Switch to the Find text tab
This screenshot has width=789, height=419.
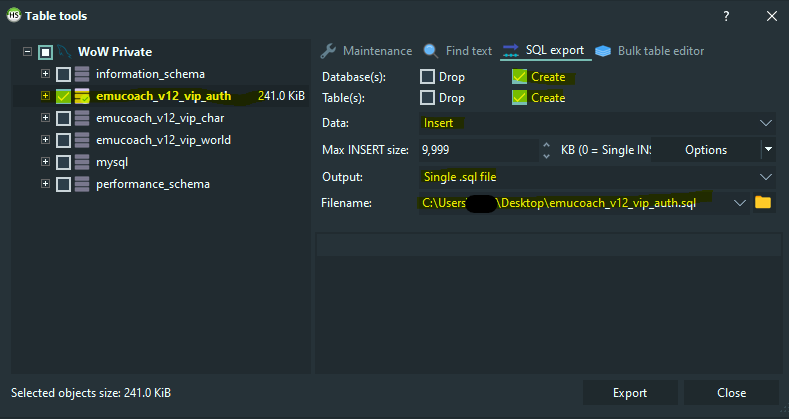(468, 51)
